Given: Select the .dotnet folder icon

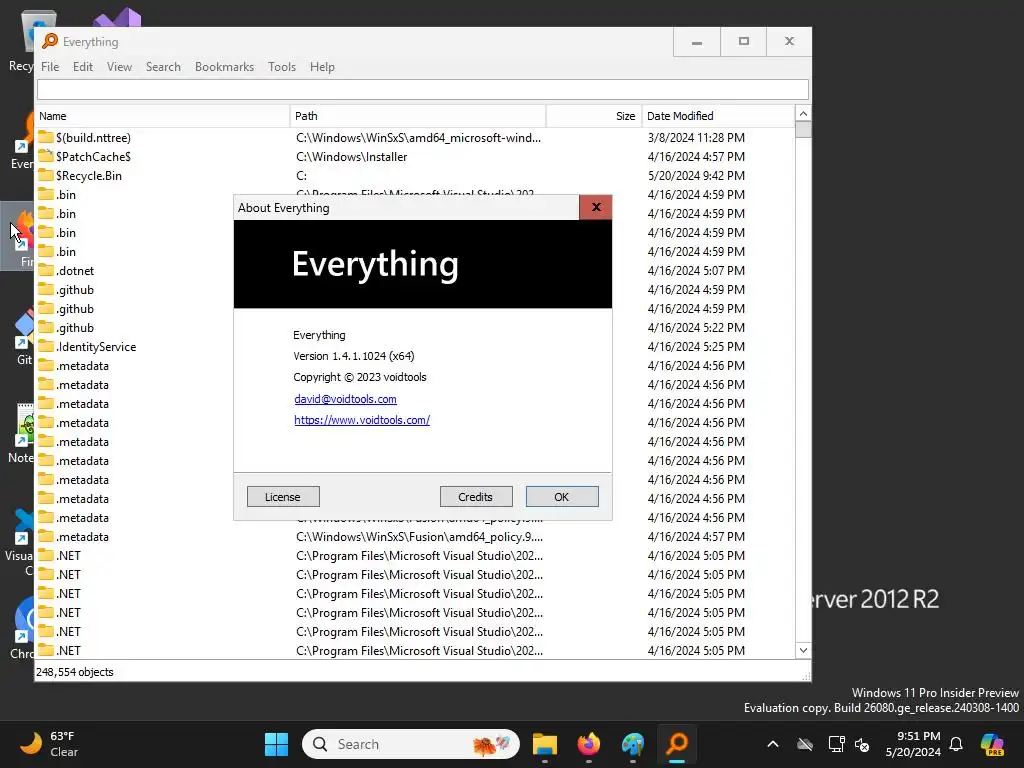Looking at the screenshot, I should point(46,270).
